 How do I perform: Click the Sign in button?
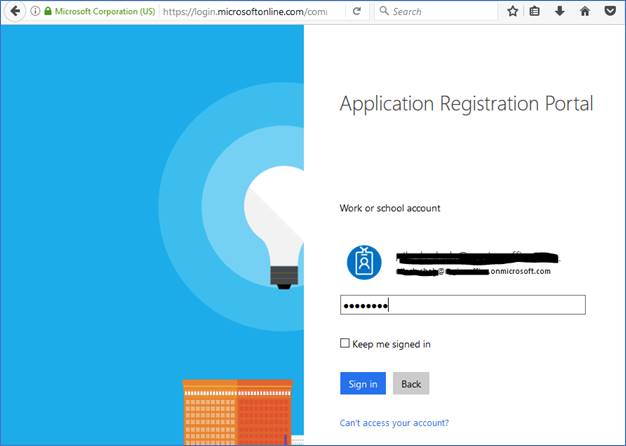point(363,383)
